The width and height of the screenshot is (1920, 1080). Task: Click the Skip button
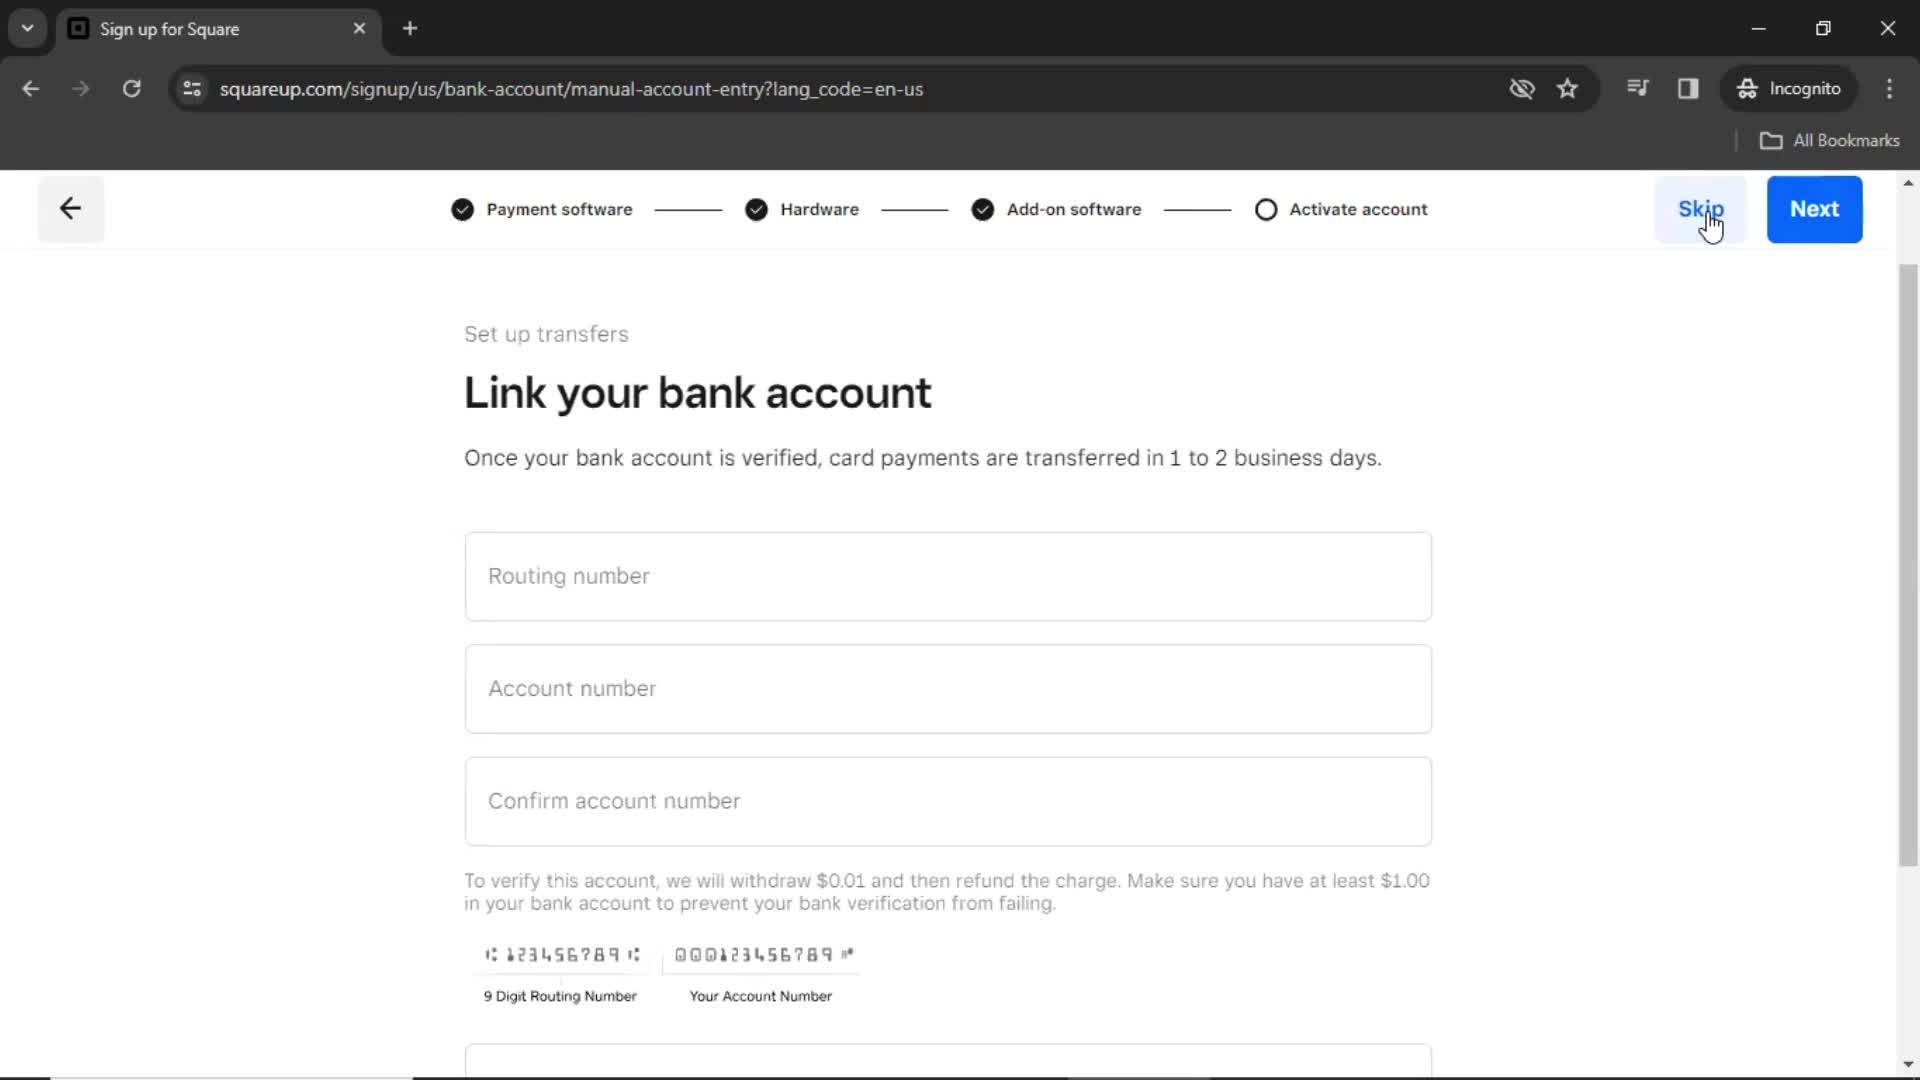point(1701,208)
